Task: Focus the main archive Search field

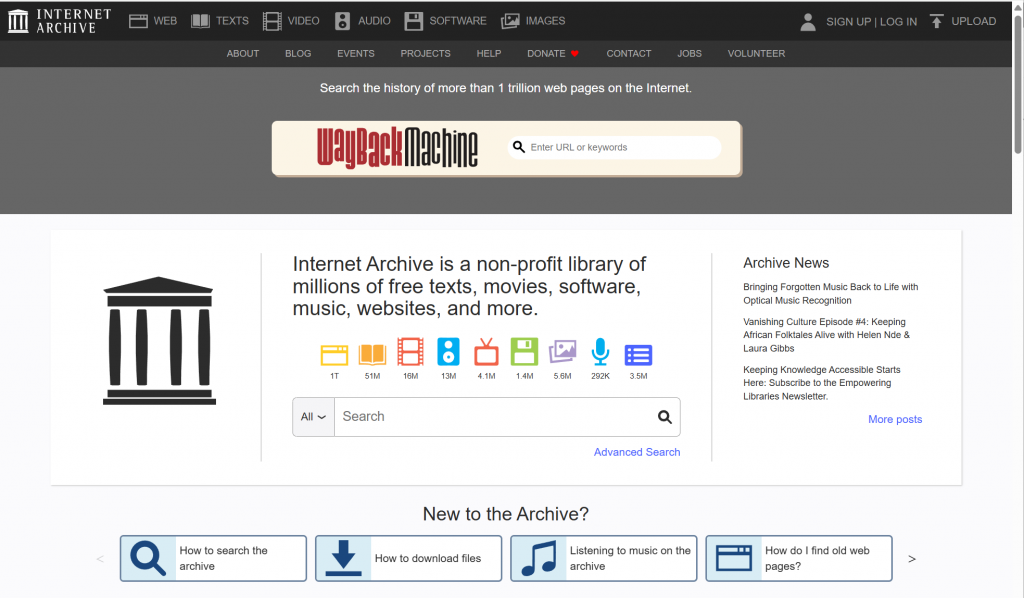Action: tap(494, 417)
